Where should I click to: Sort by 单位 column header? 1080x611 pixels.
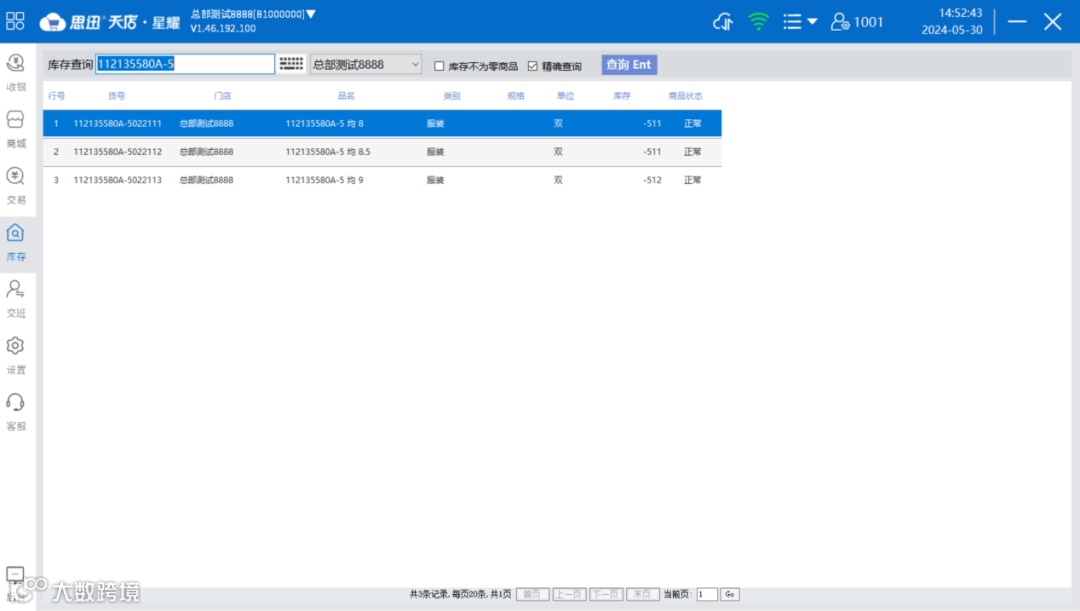(565, 96)
